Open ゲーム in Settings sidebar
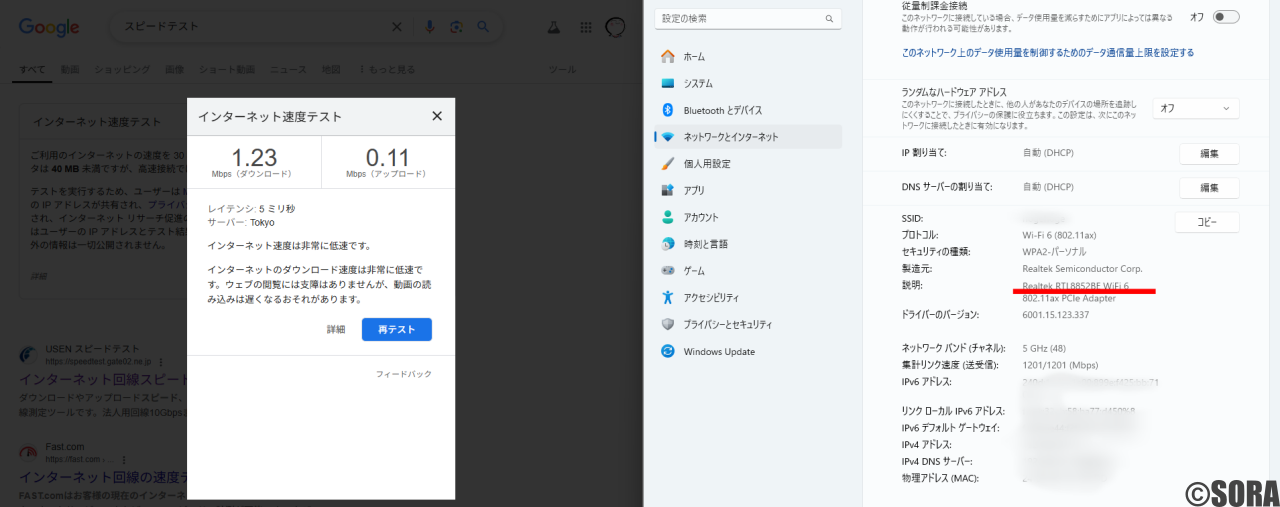The image size is (1280, 507). pos(748,270)
